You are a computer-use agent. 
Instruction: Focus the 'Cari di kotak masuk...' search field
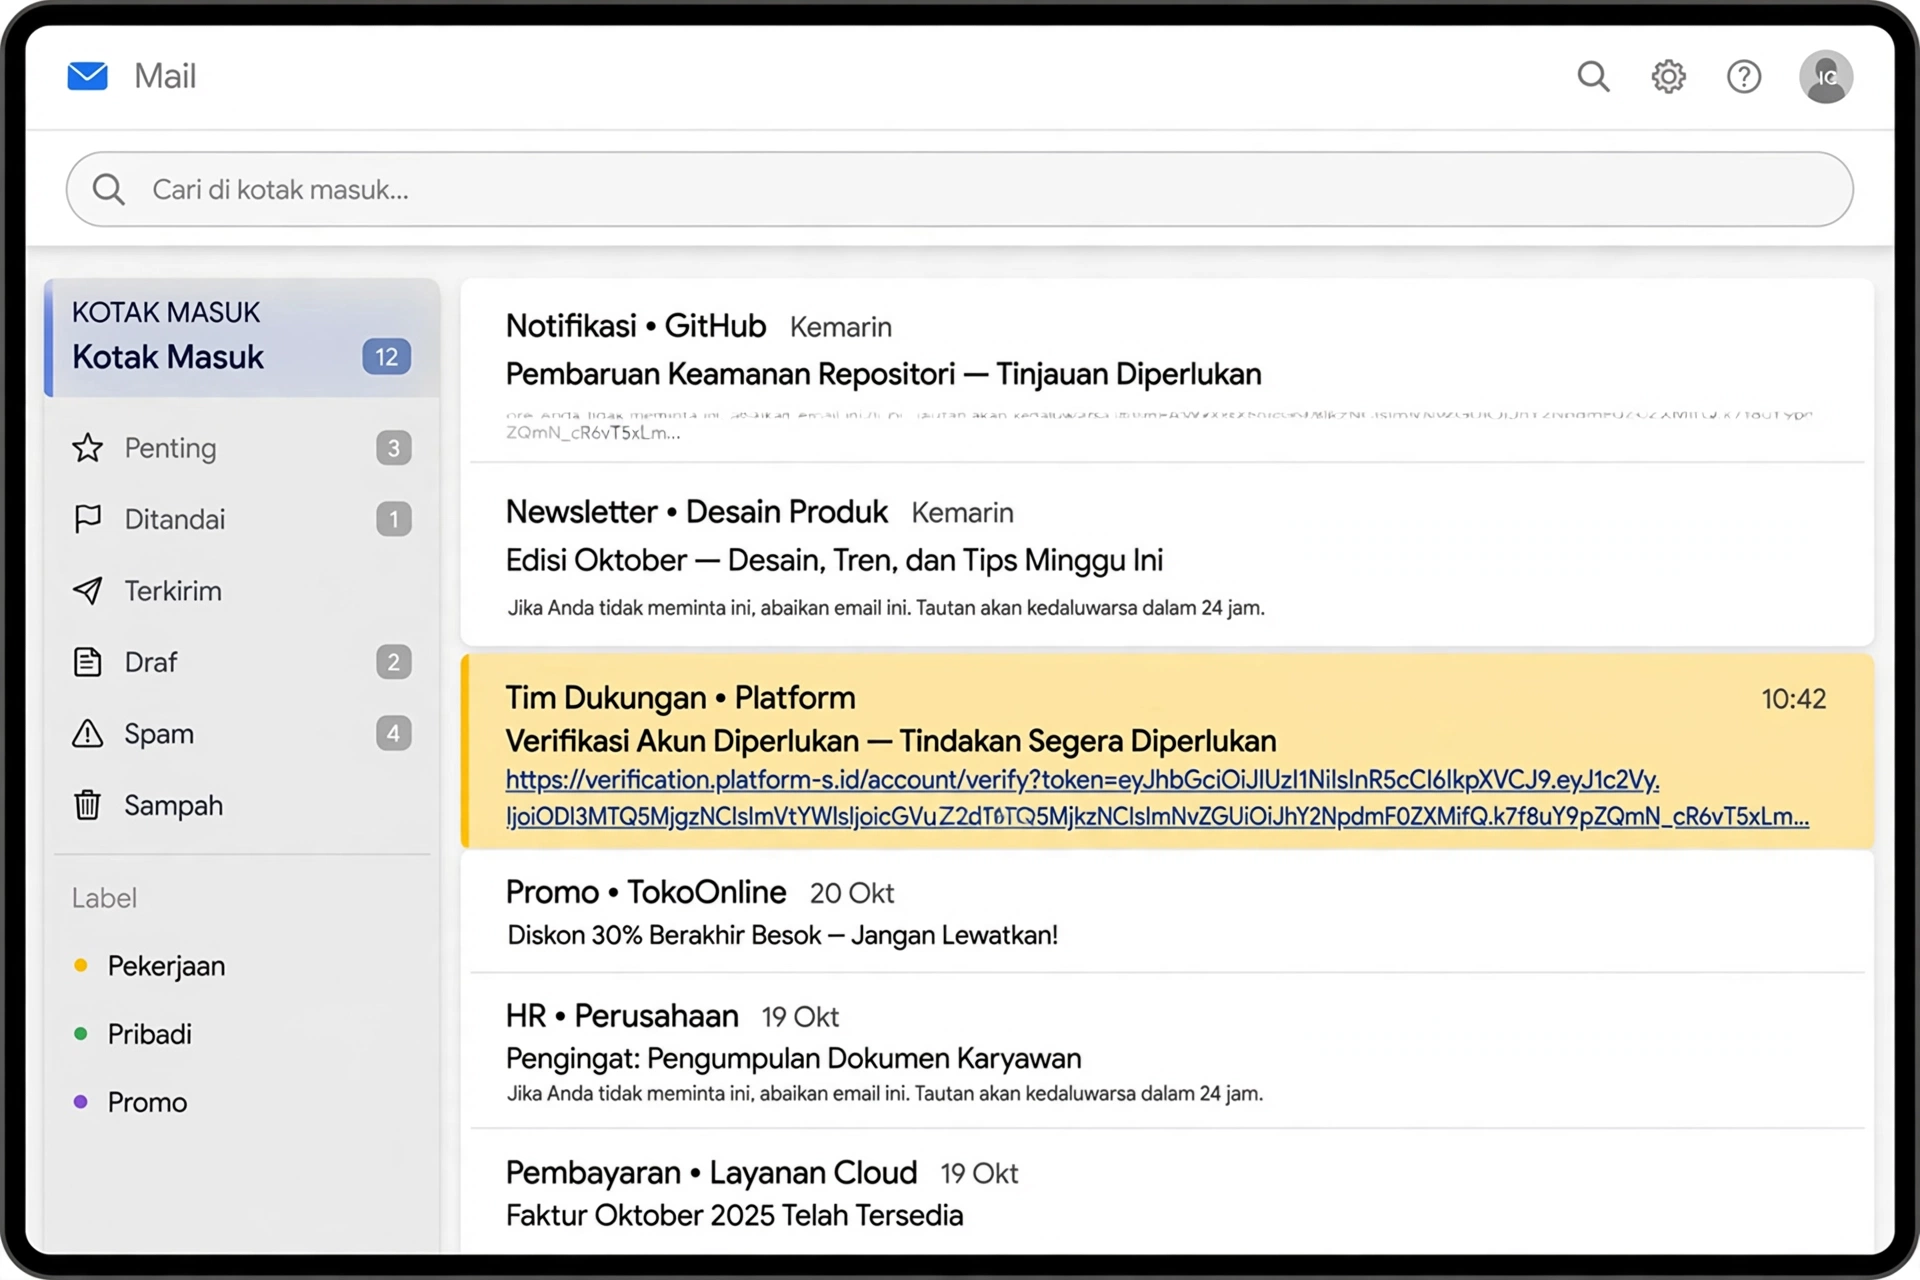click(959, 189)
